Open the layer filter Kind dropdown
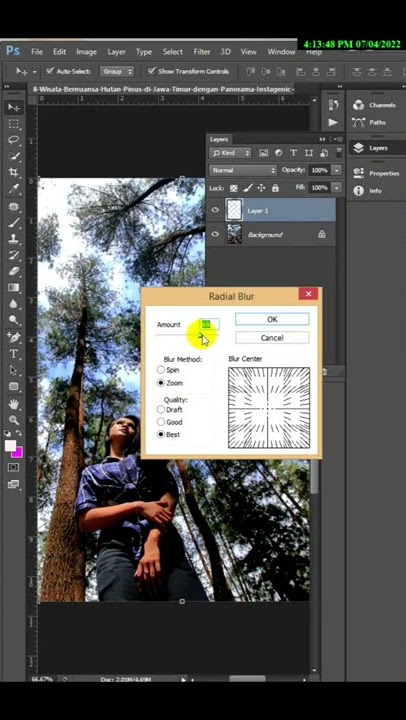 pos(230,153)
